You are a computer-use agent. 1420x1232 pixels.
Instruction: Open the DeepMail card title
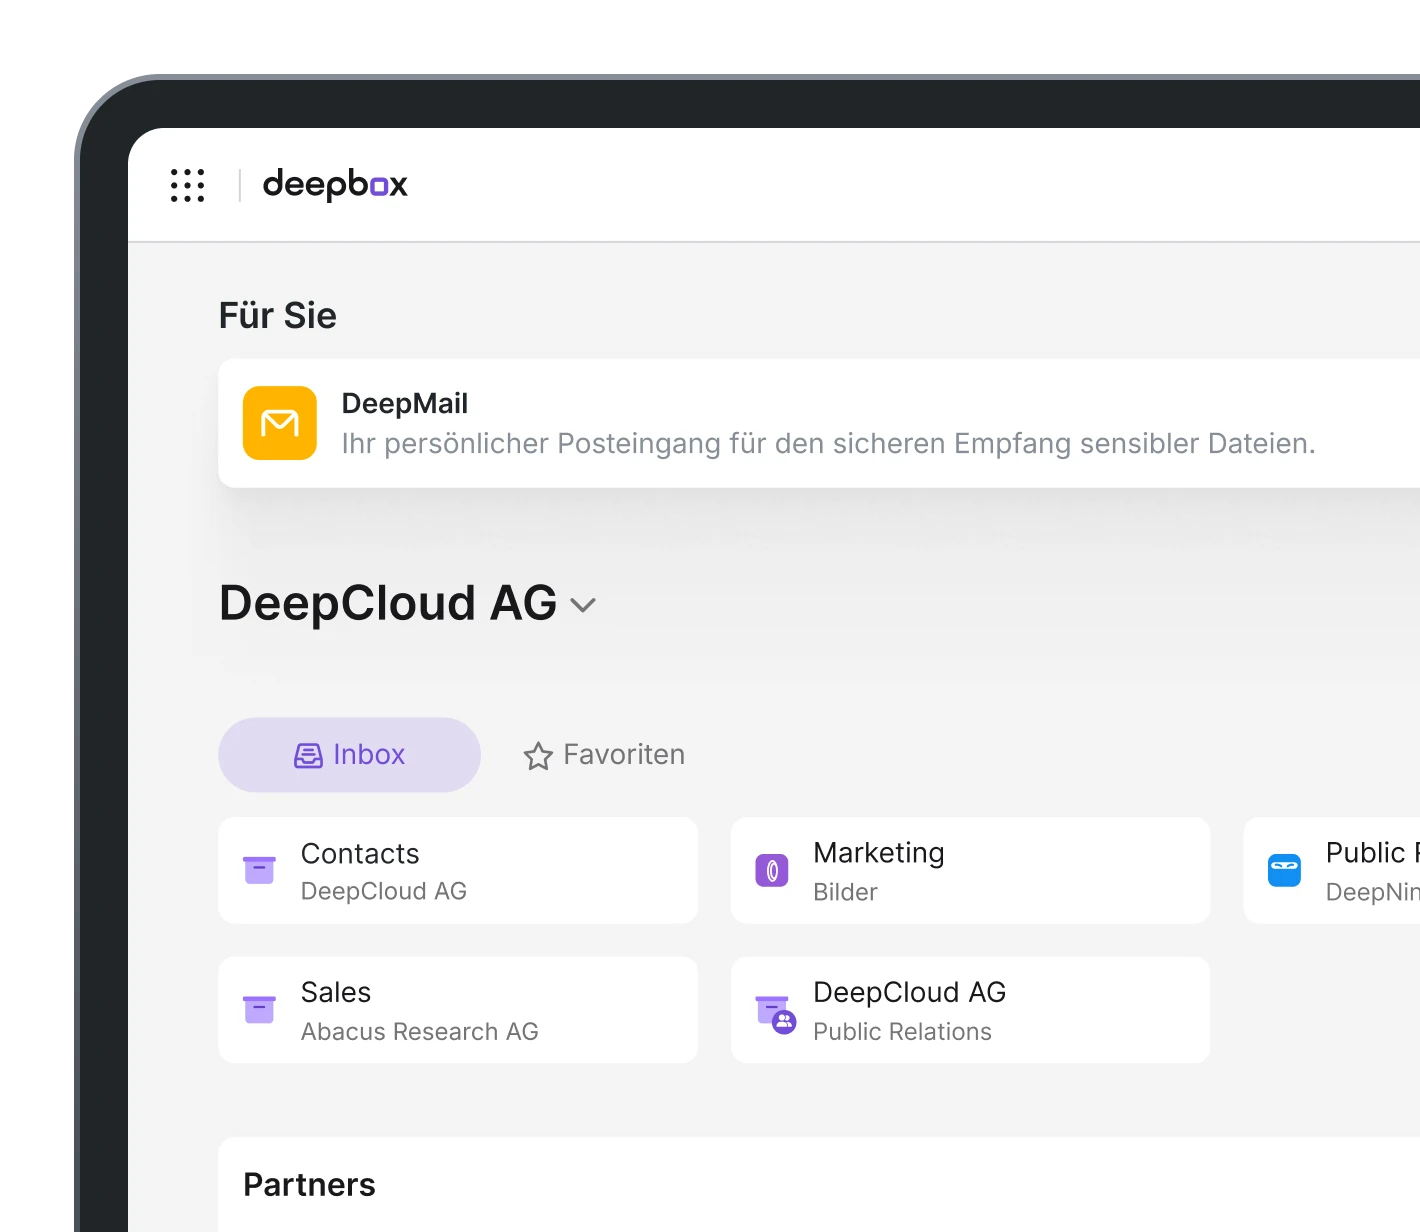point(405,403)
